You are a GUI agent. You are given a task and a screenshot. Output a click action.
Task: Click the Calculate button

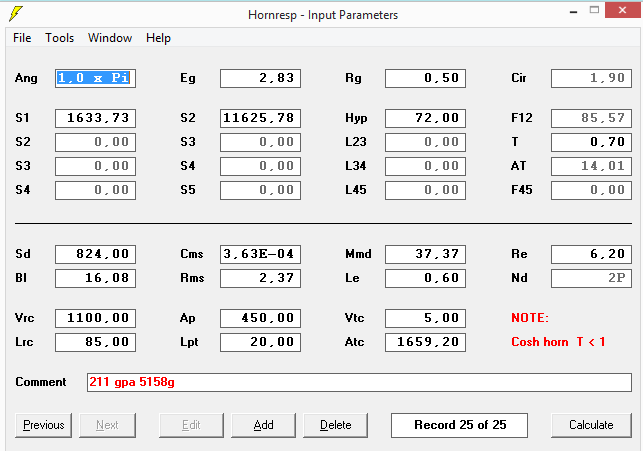591,425
